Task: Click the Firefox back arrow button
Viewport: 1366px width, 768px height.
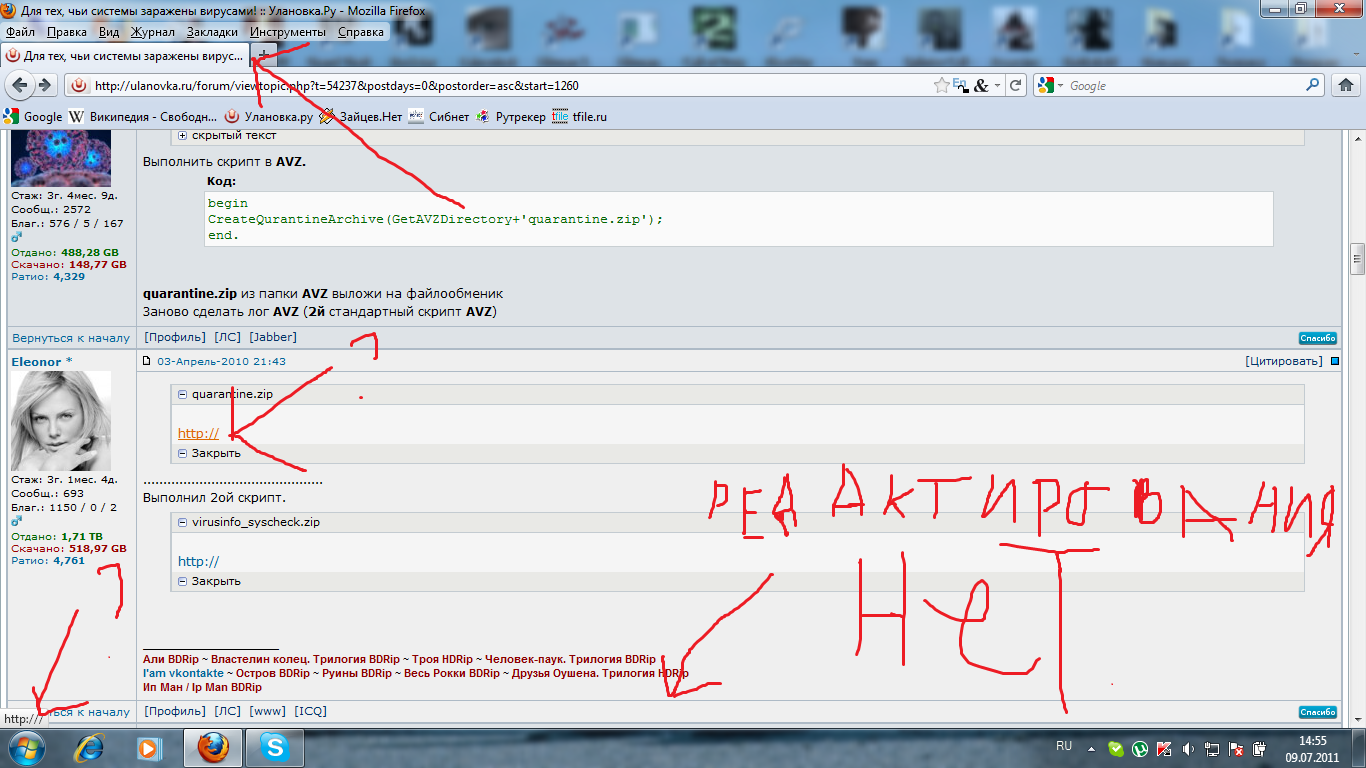Action: pos(19,86)
